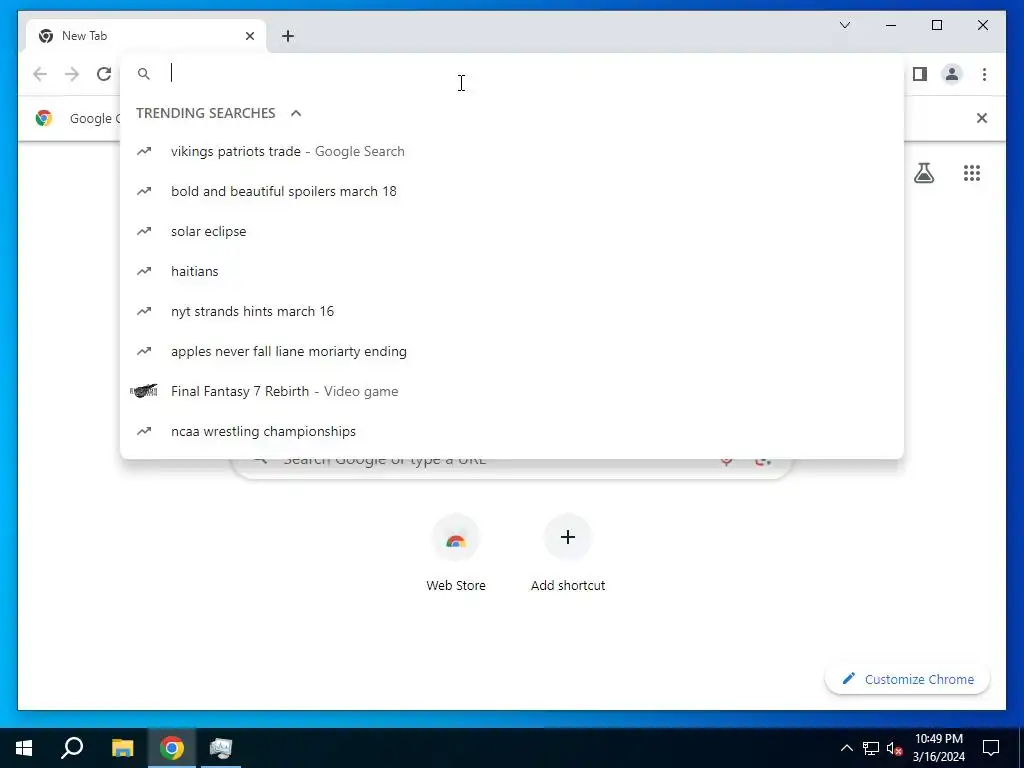Click the trending arrow icon beside solar eclipse
Screen dimensions: 1024x768
click(x=144, y=231)
